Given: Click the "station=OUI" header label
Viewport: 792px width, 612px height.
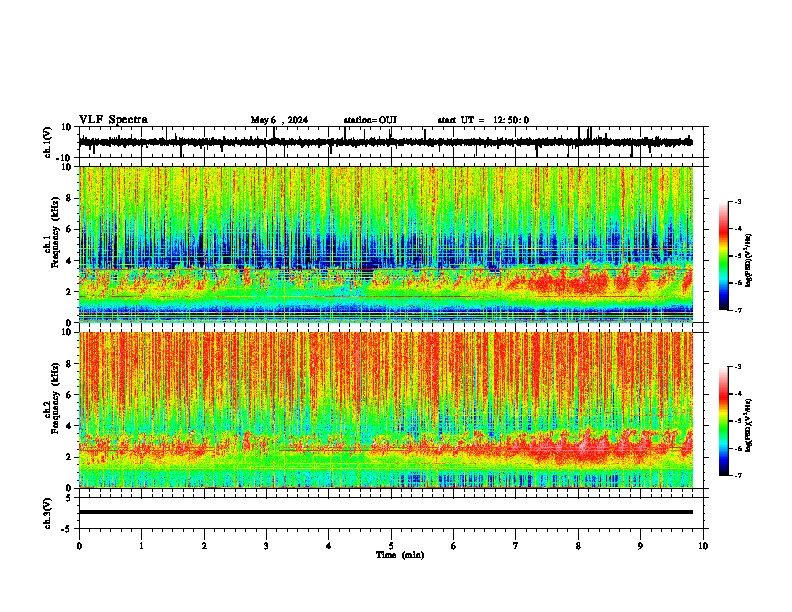Looking at the screenshot, I should (370, 120).
